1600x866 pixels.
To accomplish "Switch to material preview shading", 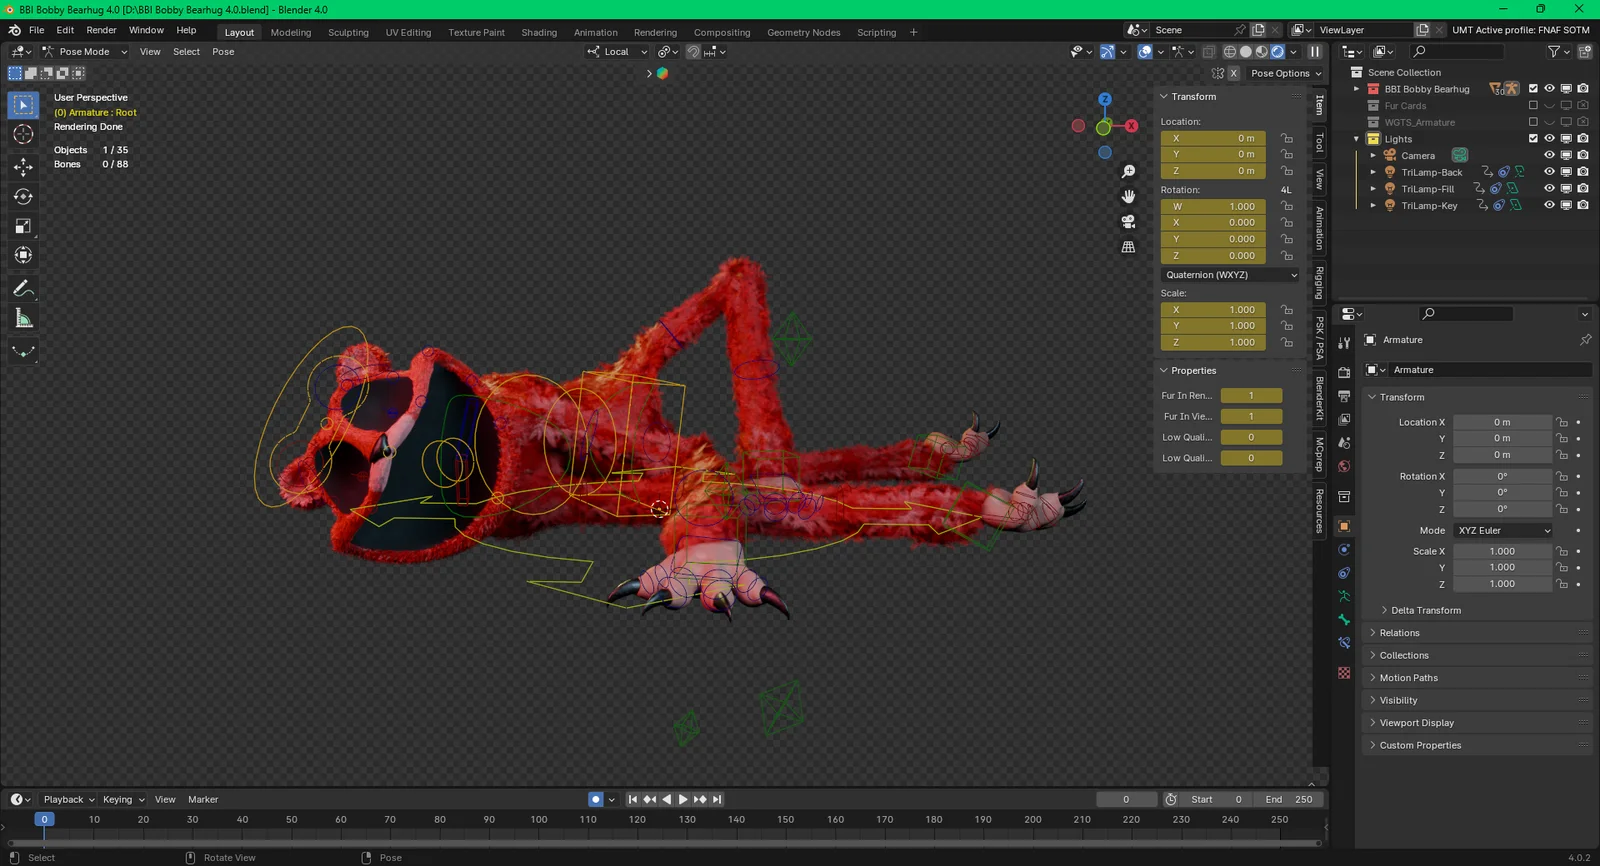I will tap(1262, 52).
